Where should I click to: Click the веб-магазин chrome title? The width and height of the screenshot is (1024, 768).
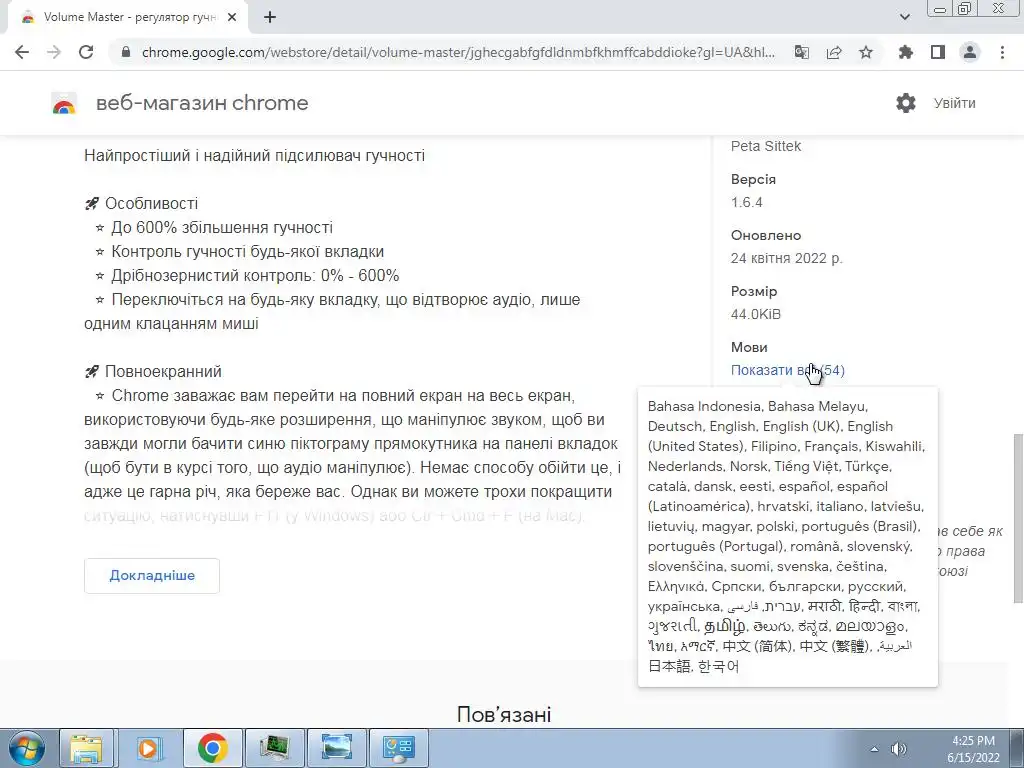[x=202, y=103]
